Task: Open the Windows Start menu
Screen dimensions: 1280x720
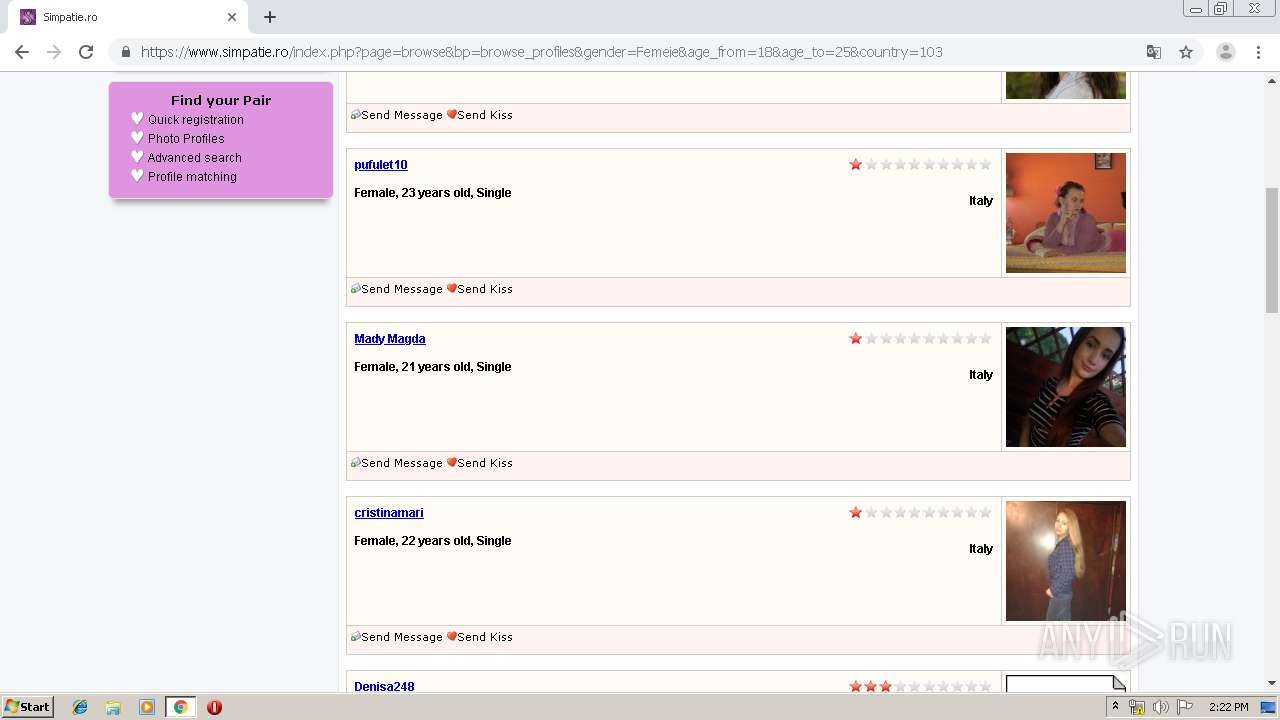Action: [x=28, y=707]
